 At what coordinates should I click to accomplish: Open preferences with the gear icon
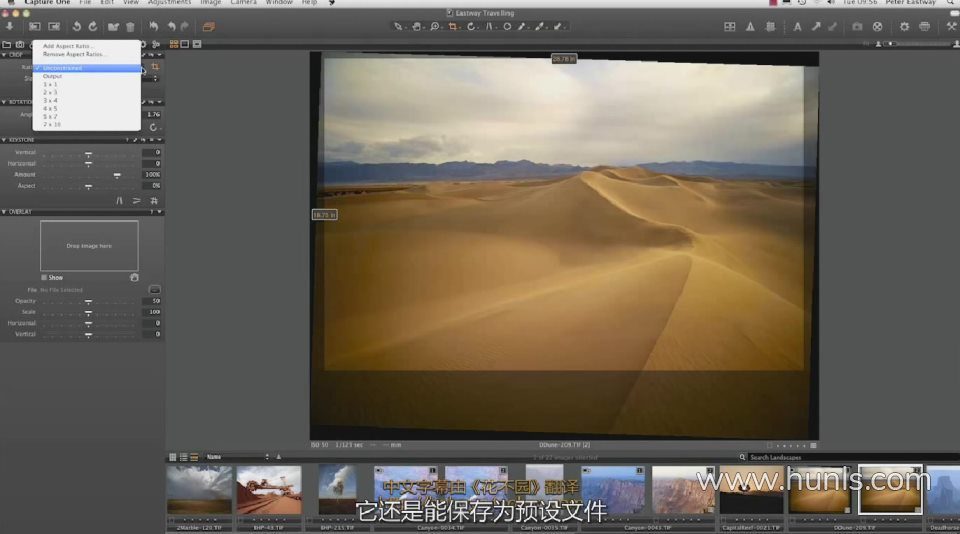point(904,26)
